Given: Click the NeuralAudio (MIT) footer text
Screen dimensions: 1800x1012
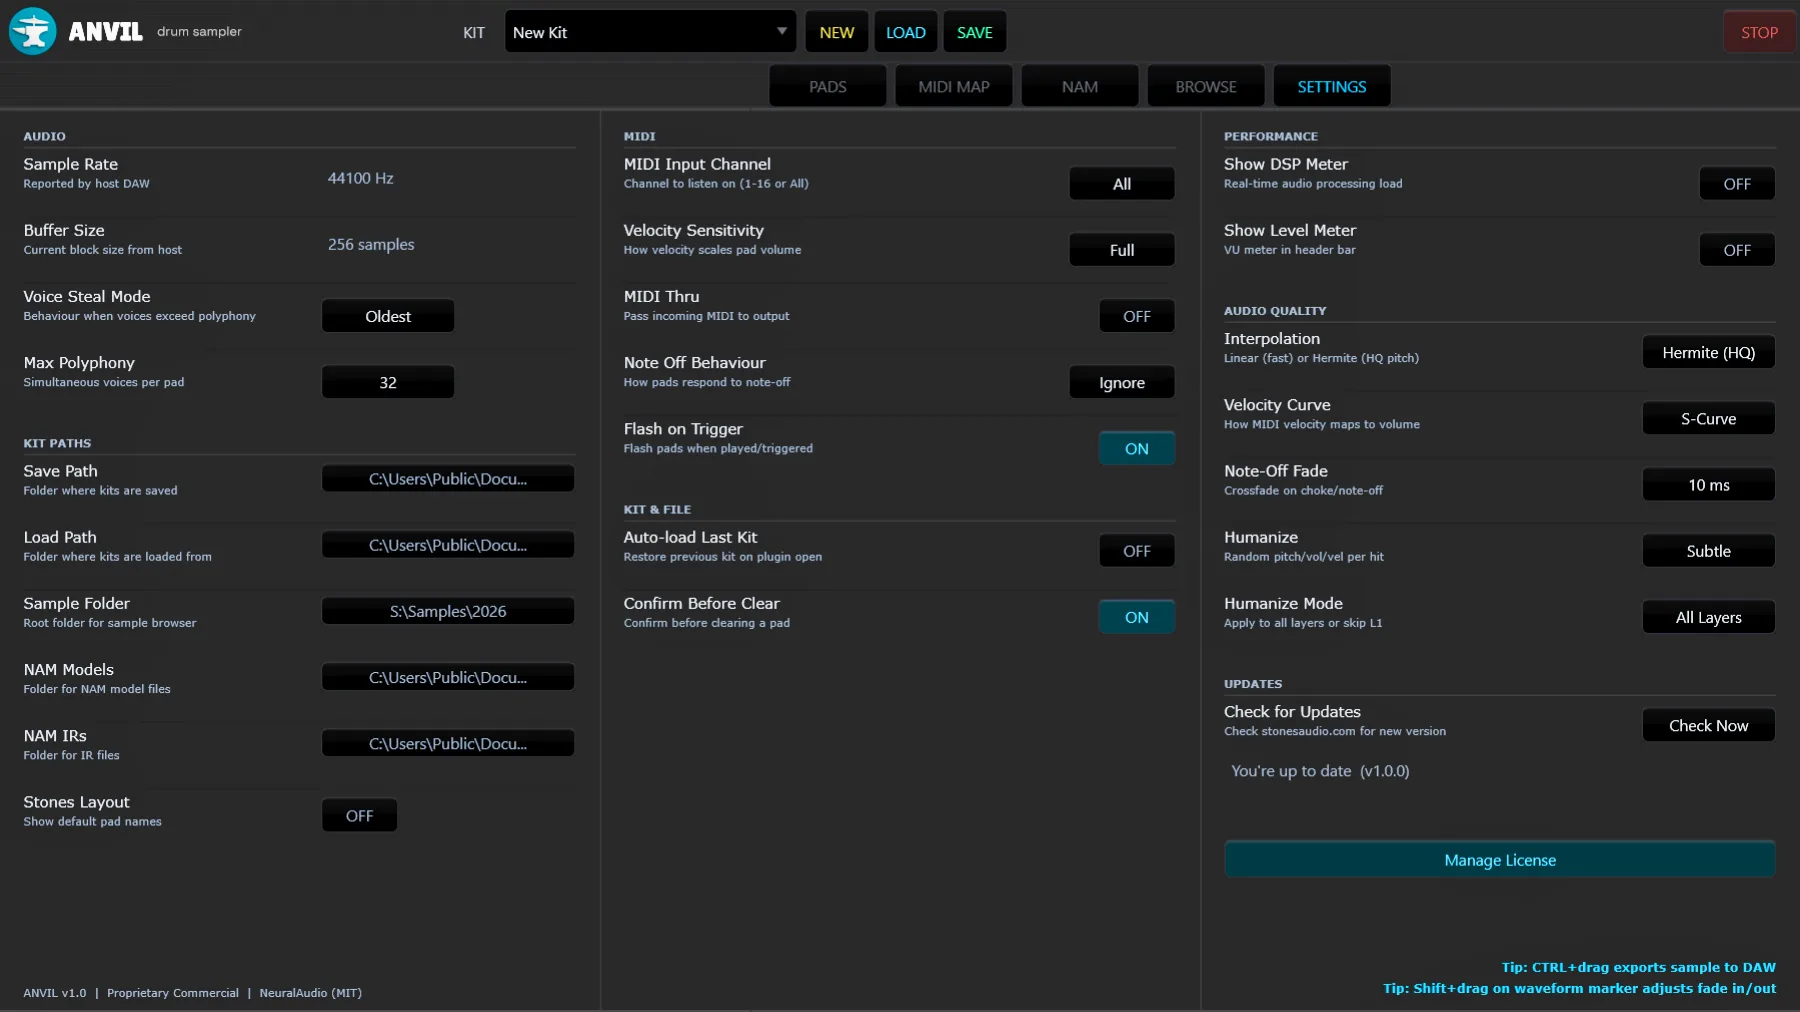Looking at the screenshot, I should point(311,993).
